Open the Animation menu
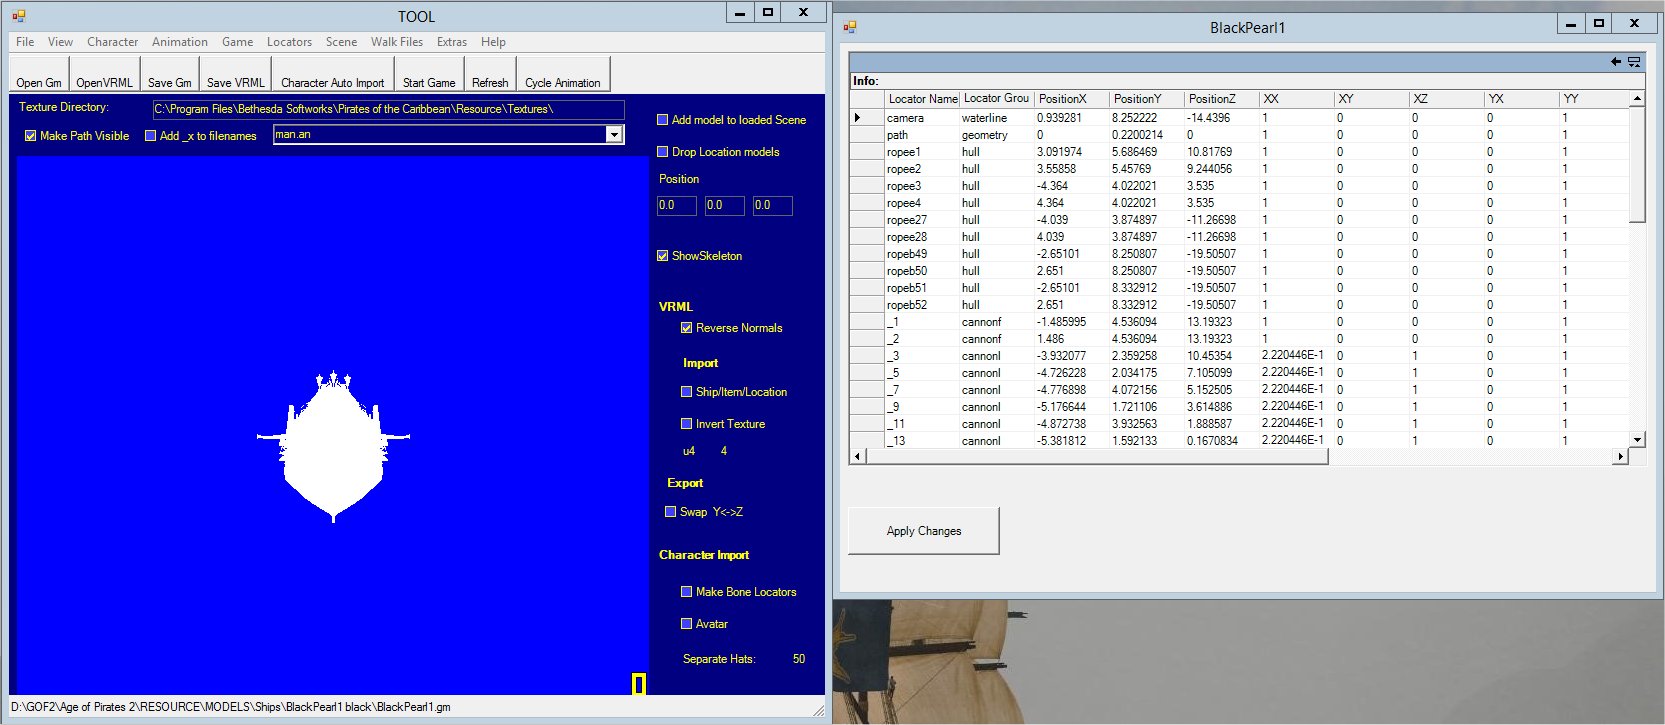1665x725 pixels. (180, 42)
